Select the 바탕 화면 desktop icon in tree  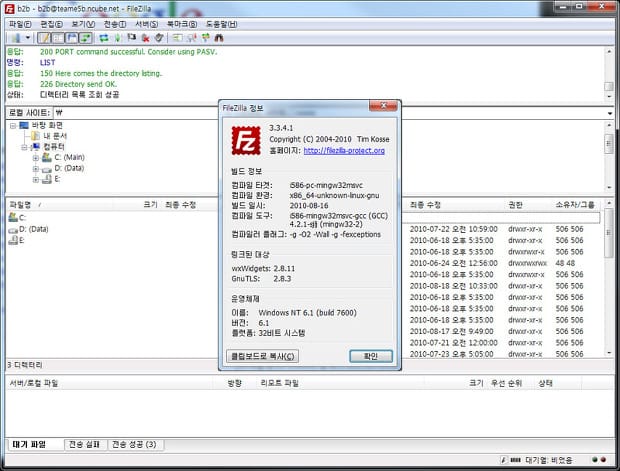point(24,125)
